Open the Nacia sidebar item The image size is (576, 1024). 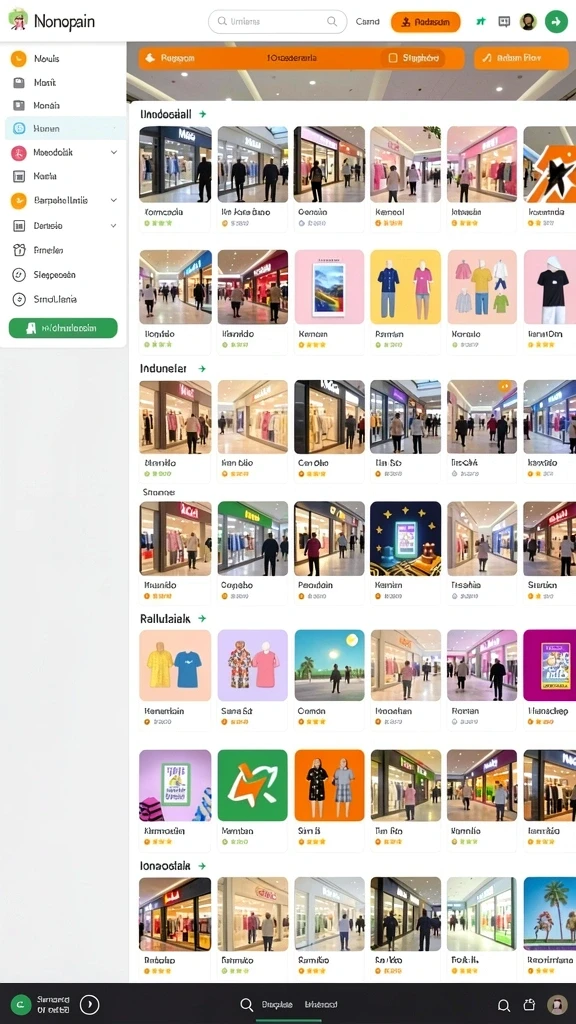point(65,176)
